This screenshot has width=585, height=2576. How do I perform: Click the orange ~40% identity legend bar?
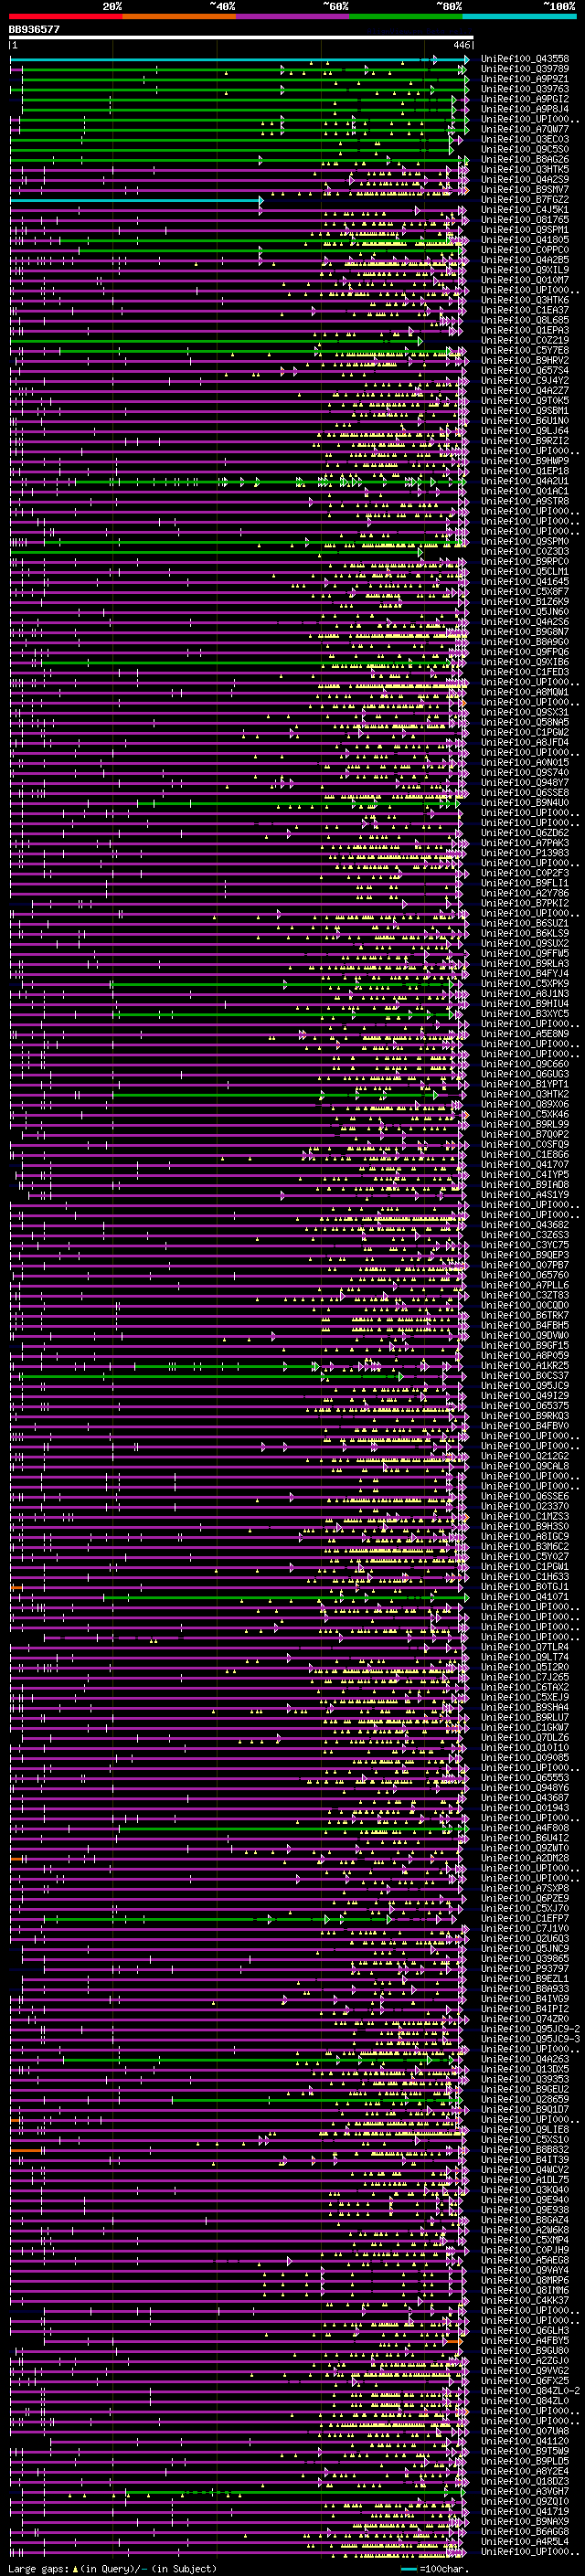point(179,16)
